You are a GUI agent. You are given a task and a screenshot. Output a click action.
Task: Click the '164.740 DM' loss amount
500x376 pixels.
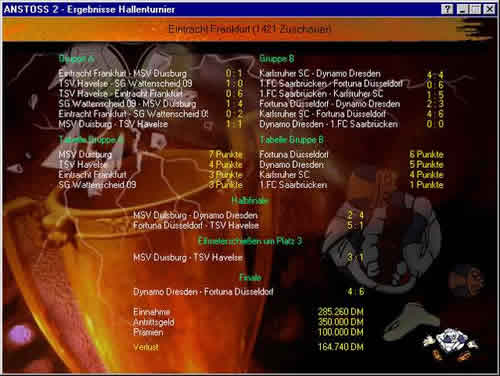[340, 347]
